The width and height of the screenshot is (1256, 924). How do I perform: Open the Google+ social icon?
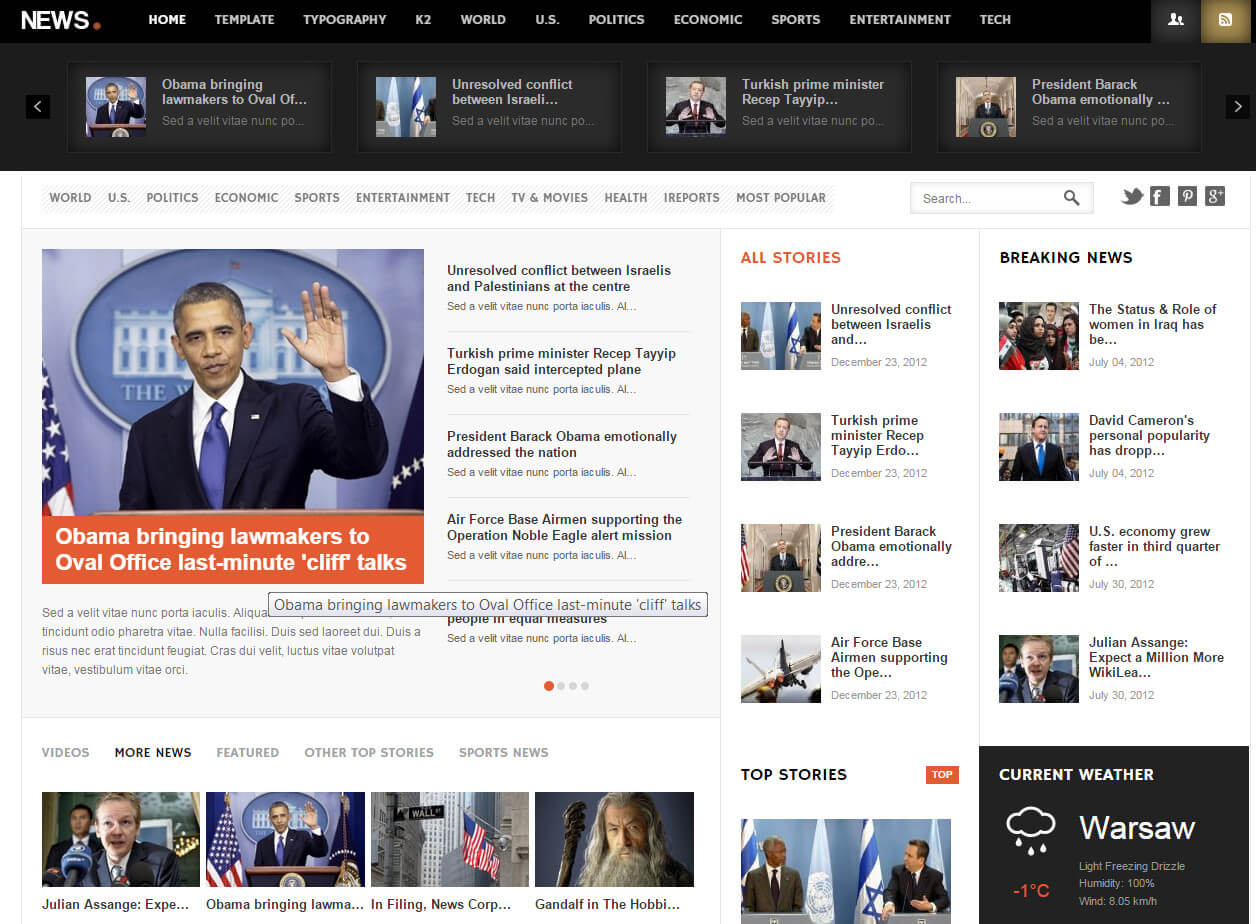tap(1215, 197)
